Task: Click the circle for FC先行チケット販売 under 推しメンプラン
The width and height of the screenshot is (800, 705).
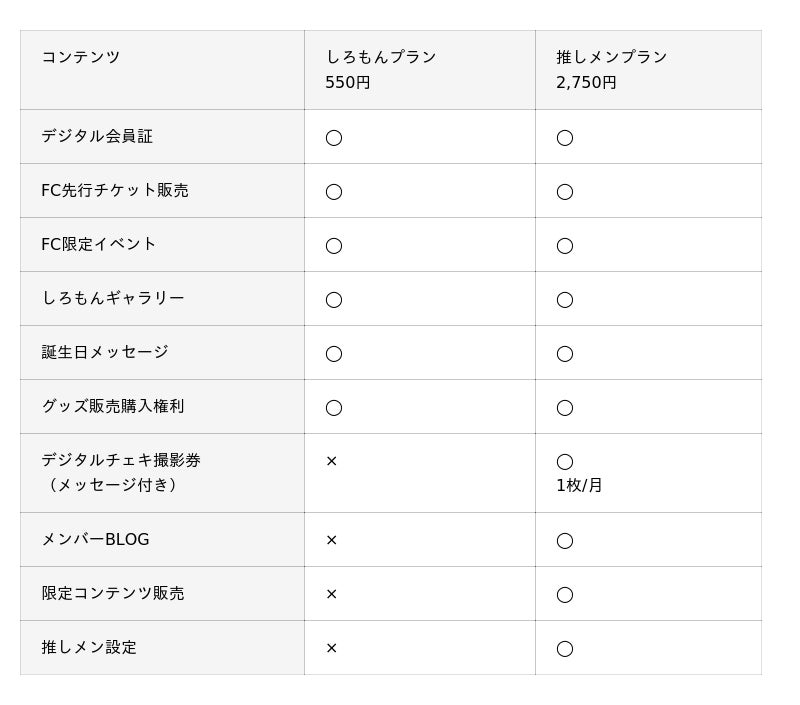Action: tap(565, 192)
